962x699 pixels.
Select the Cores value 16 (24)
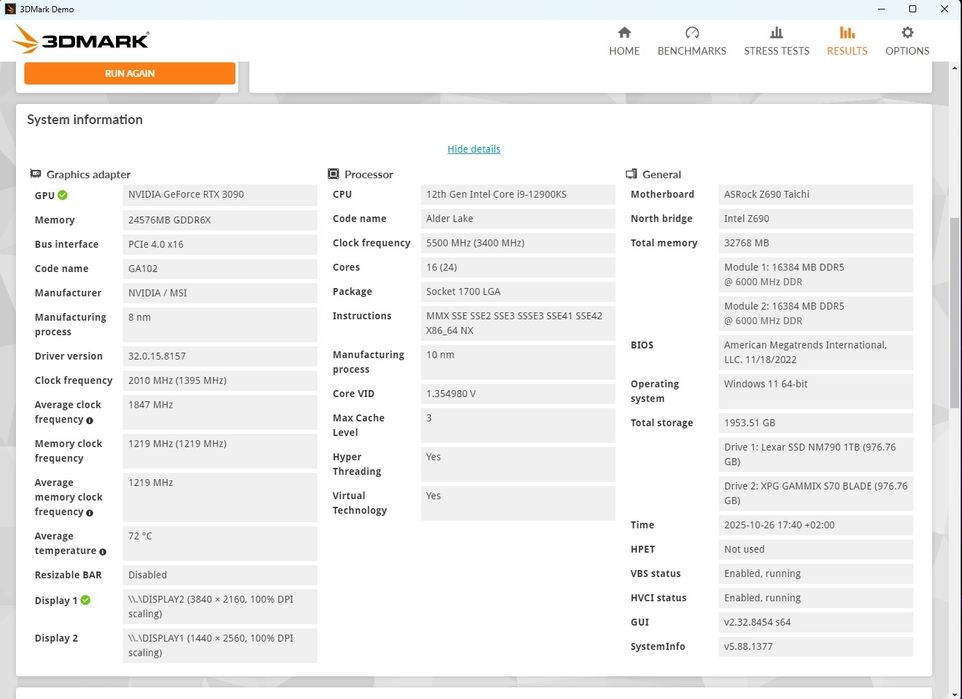pyautogui.click(x=518, y=267)
